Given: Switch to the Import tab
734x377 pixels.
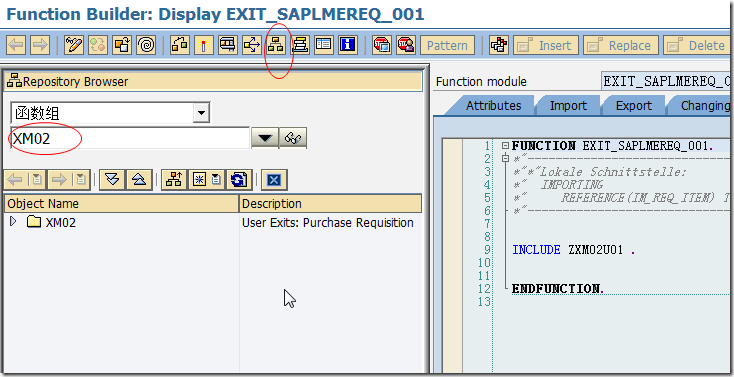Looking at the screenshot, I should click(x=568, y=106).
